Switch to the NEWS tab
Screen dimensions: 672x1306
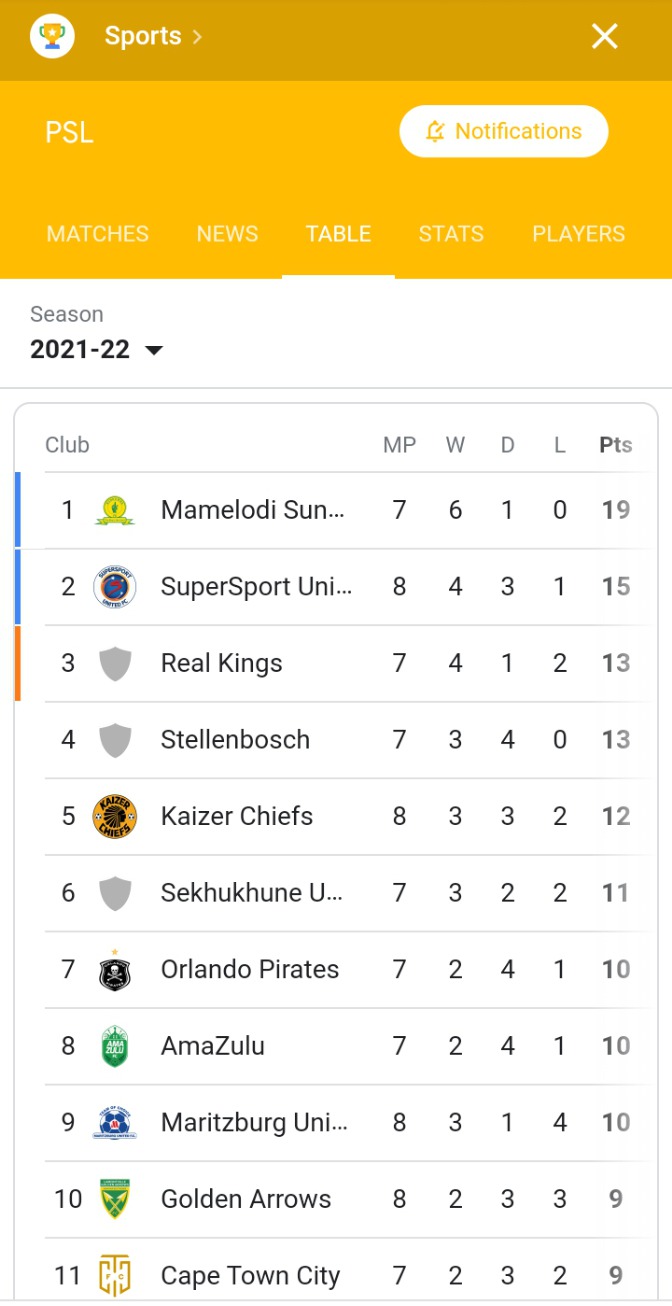coord(227,234)
